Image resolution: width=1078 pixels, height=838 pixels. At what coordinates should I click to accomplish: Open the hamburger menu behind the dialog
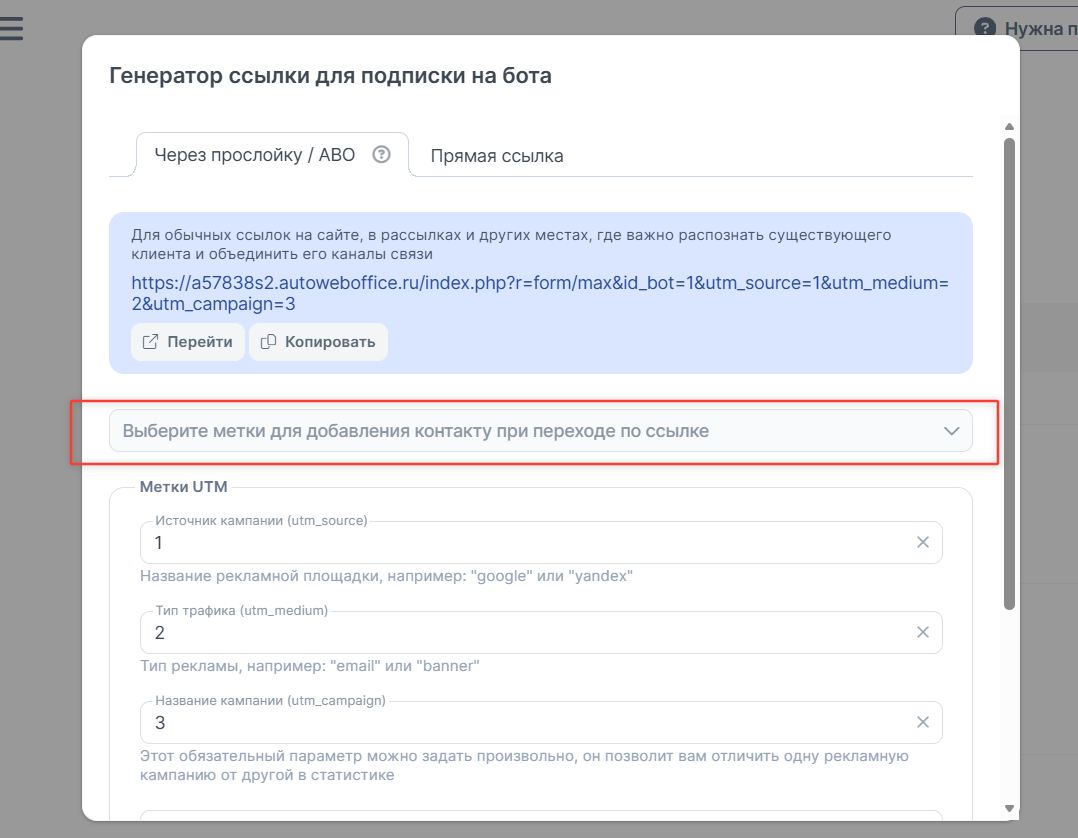pos(11,28)
